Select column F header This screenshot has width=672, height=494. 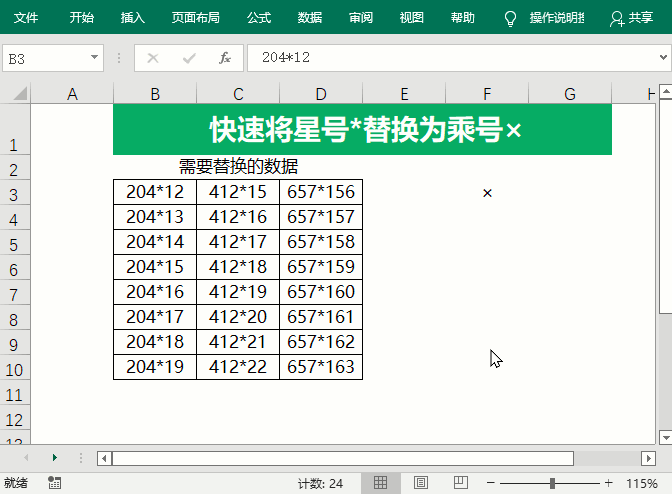coord(487,93)
